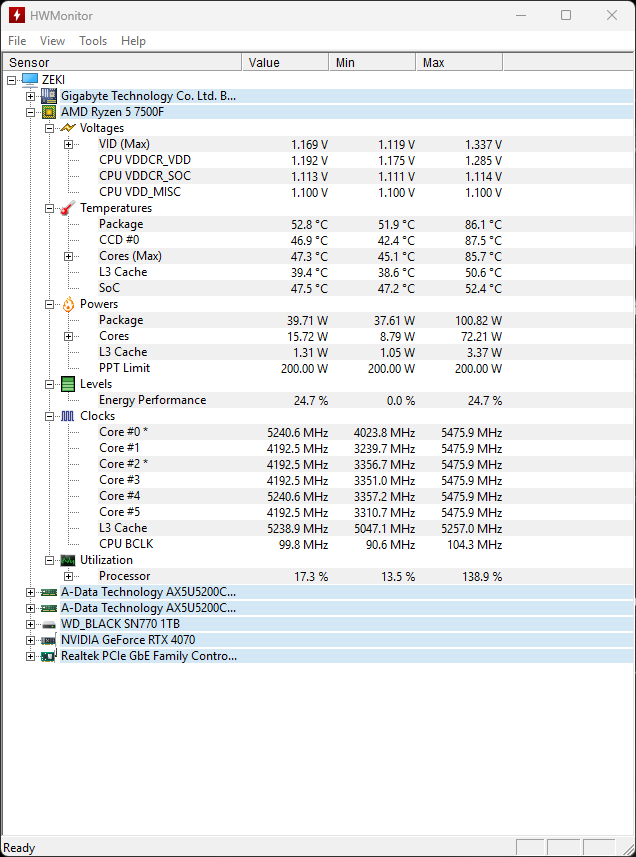Open the Help menu
636x857 pixels.
point(133,41)
